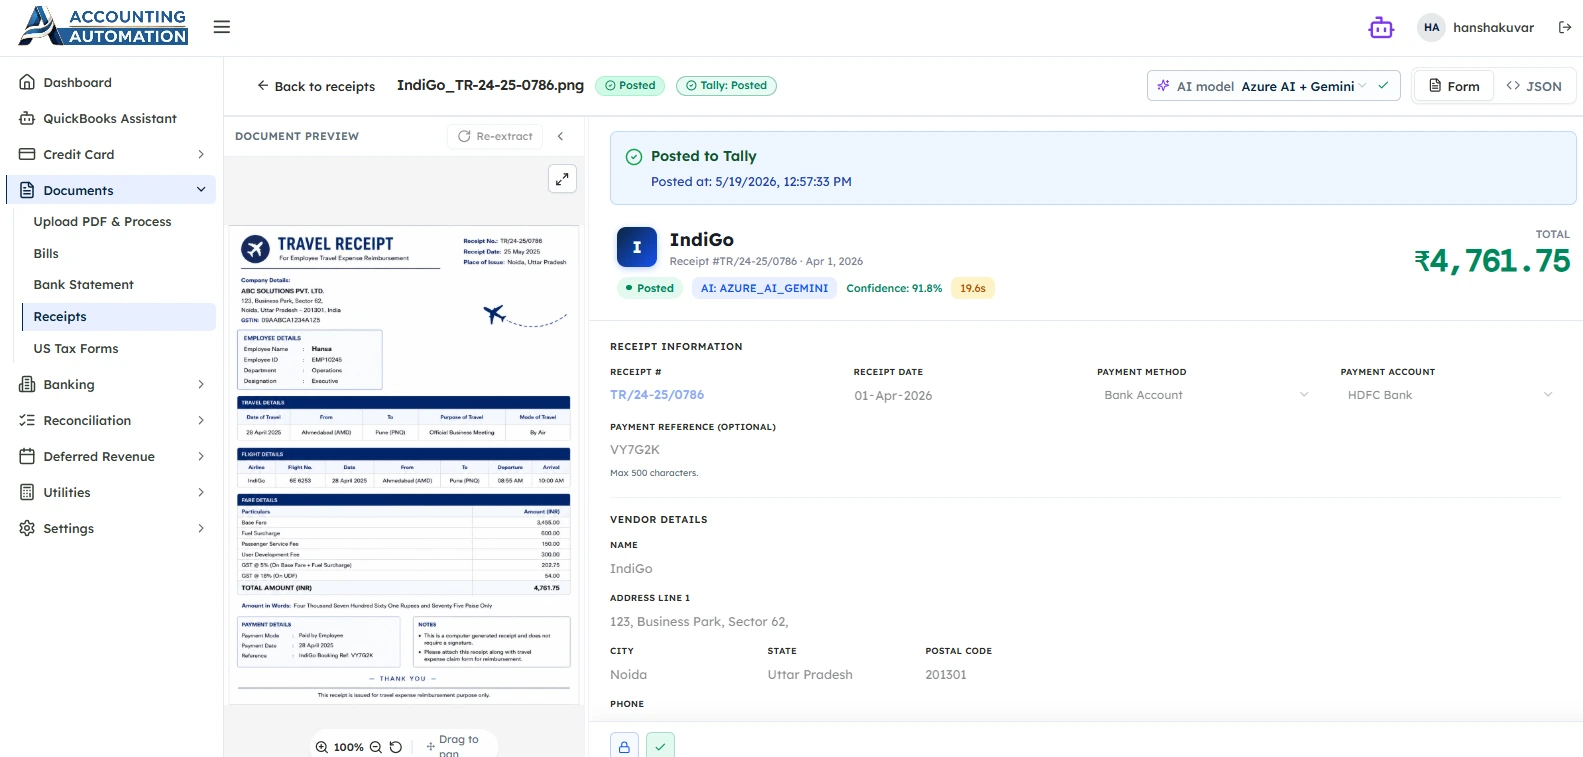Expand the Banking menu
This screenshot has width=1583, height=757.
coord(112,385)
